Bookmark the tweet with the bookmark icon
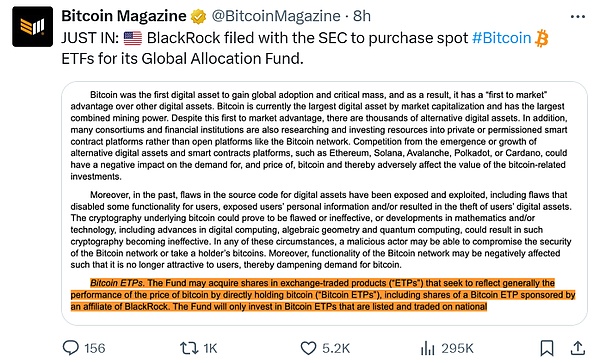 (547, 348)
